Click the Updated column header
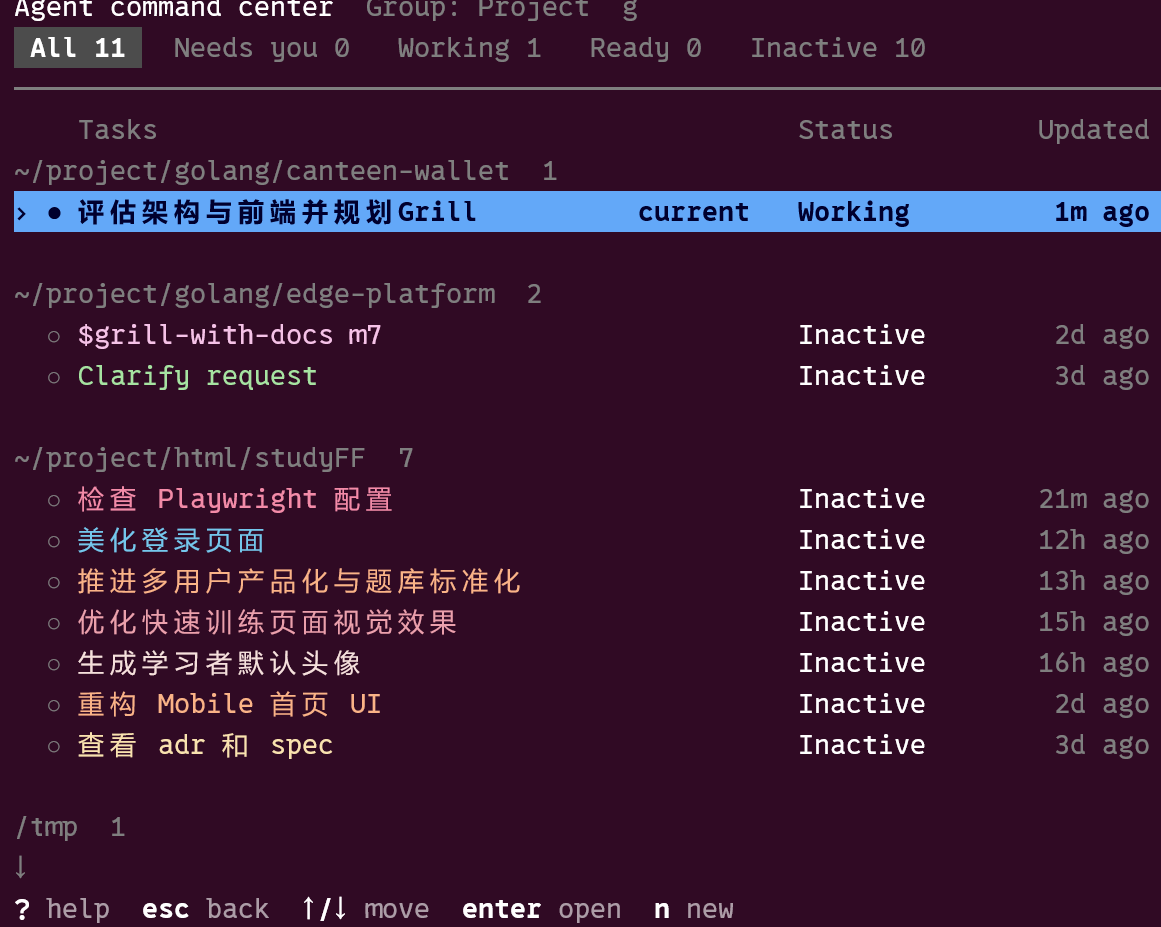This screenshot has height=927, width=1161. (x=1093, y=130)
